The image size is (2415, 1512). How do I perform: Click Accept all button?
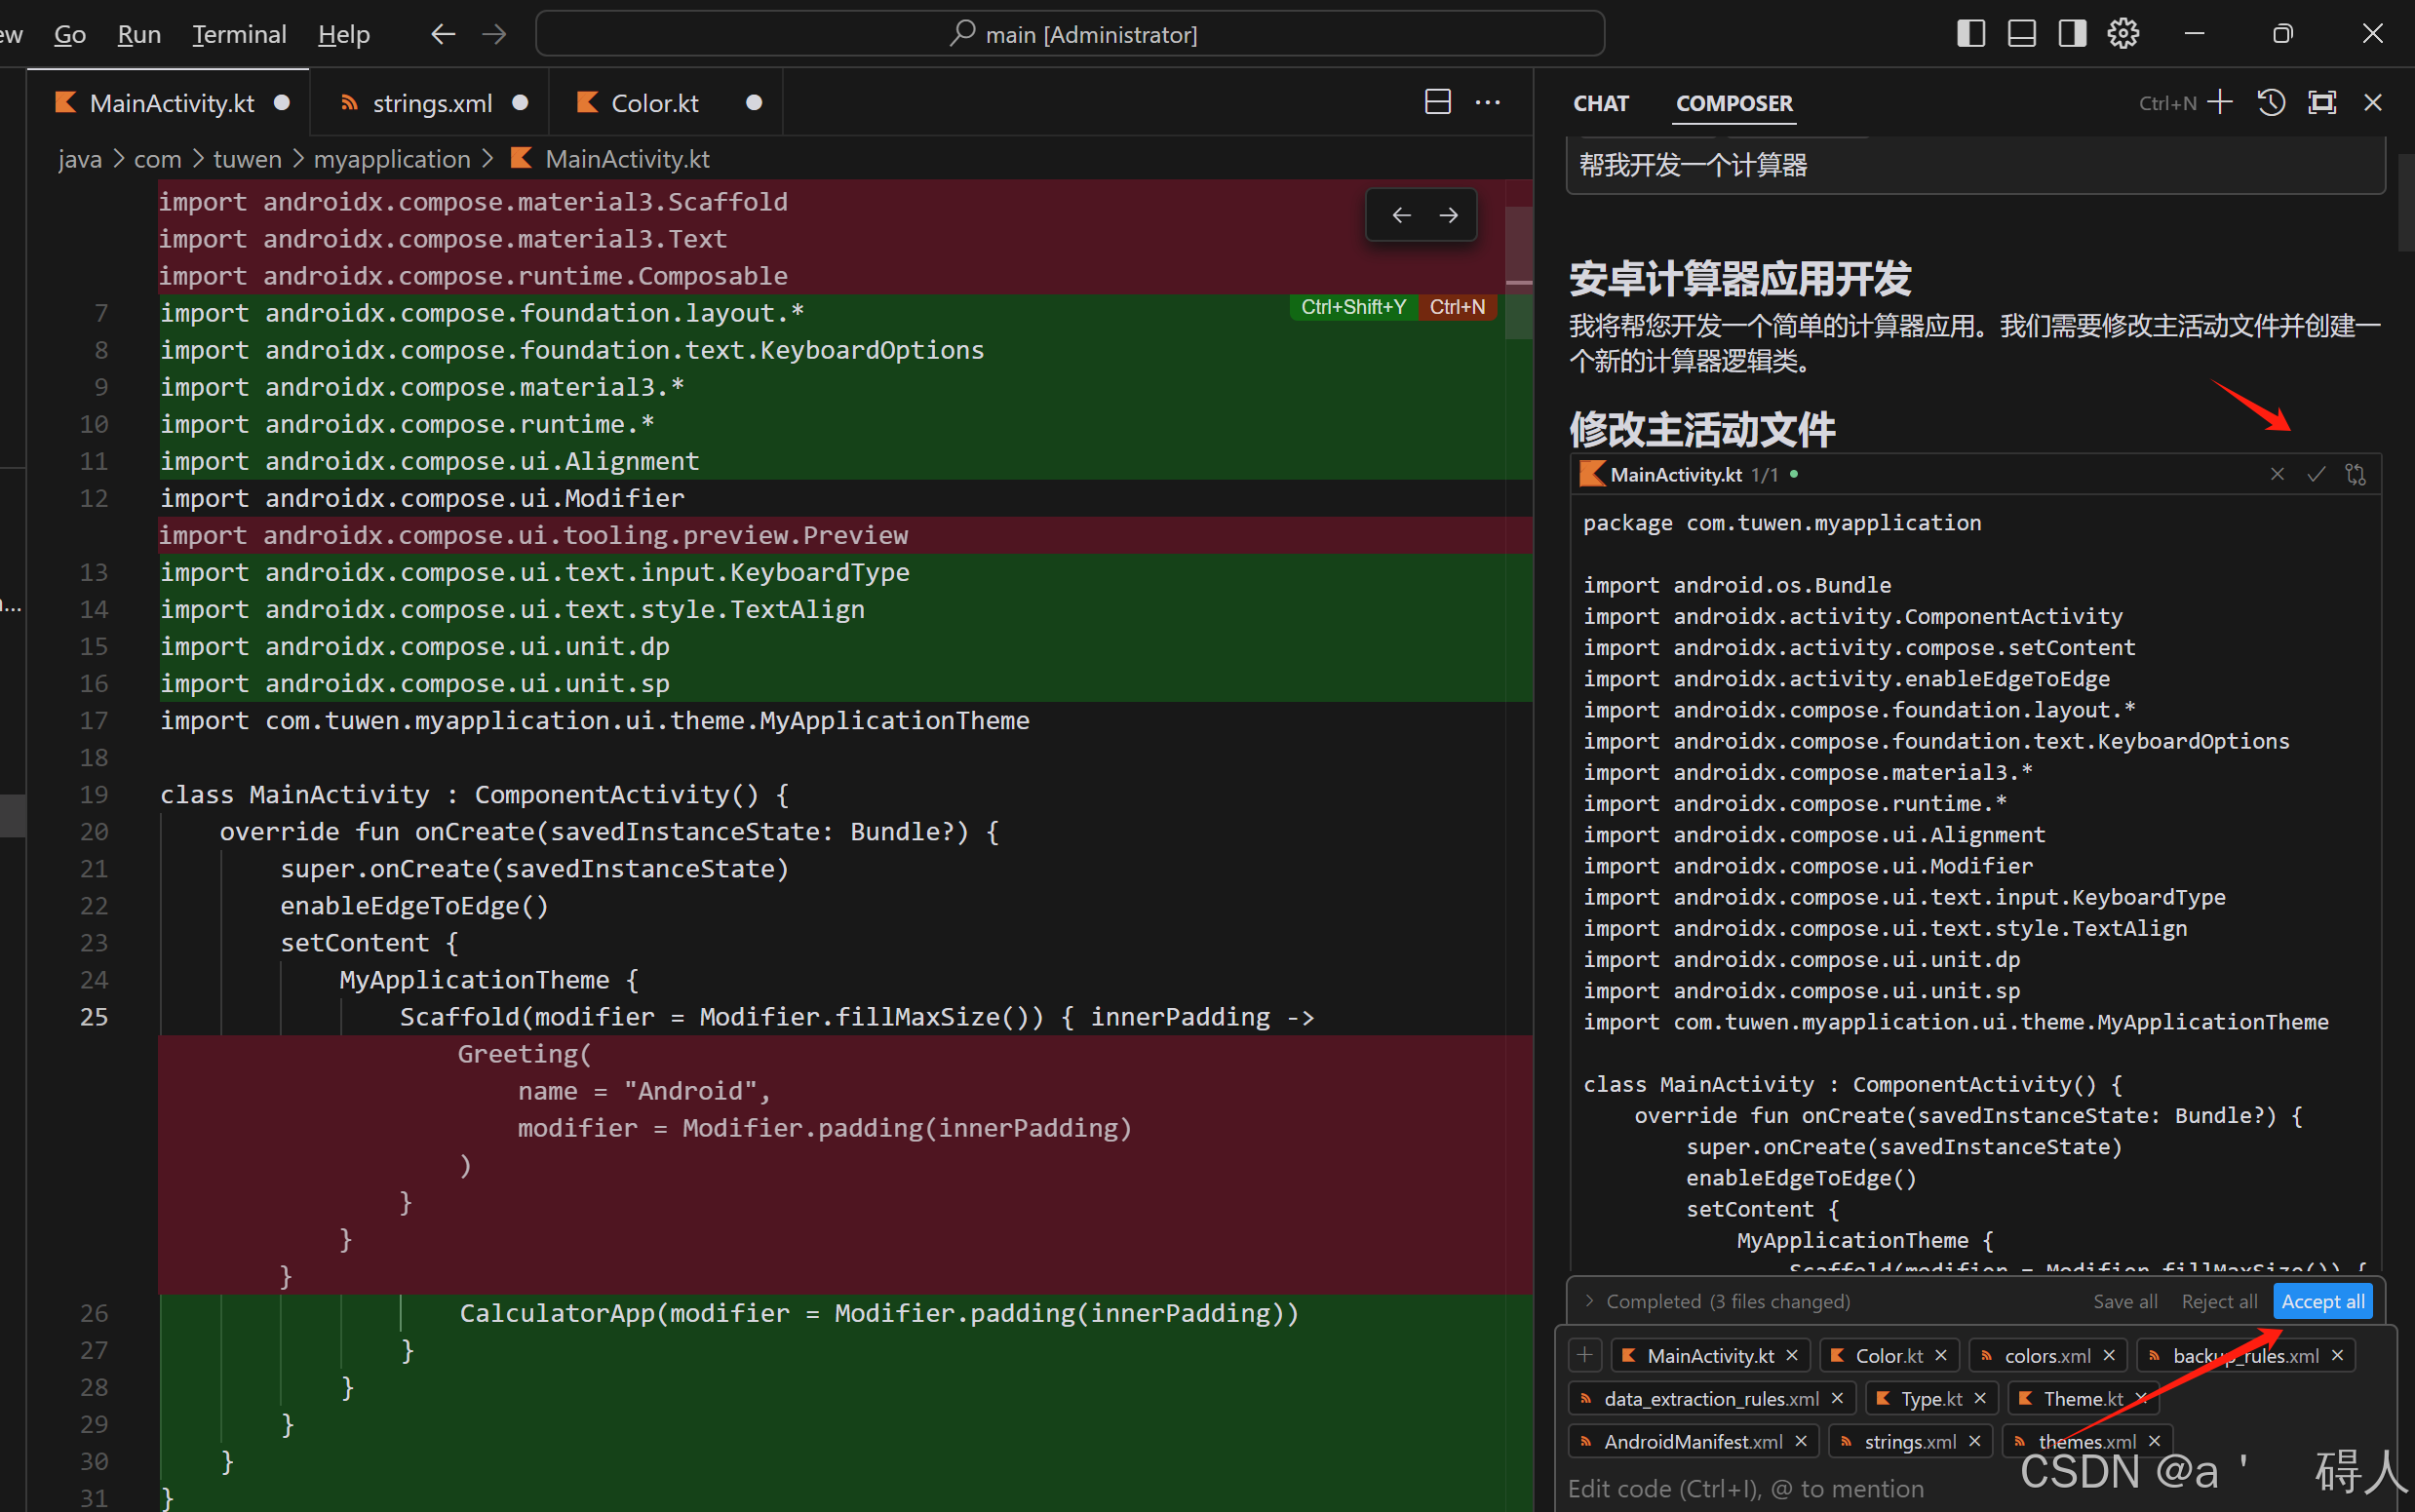tap(2323, 1301)
